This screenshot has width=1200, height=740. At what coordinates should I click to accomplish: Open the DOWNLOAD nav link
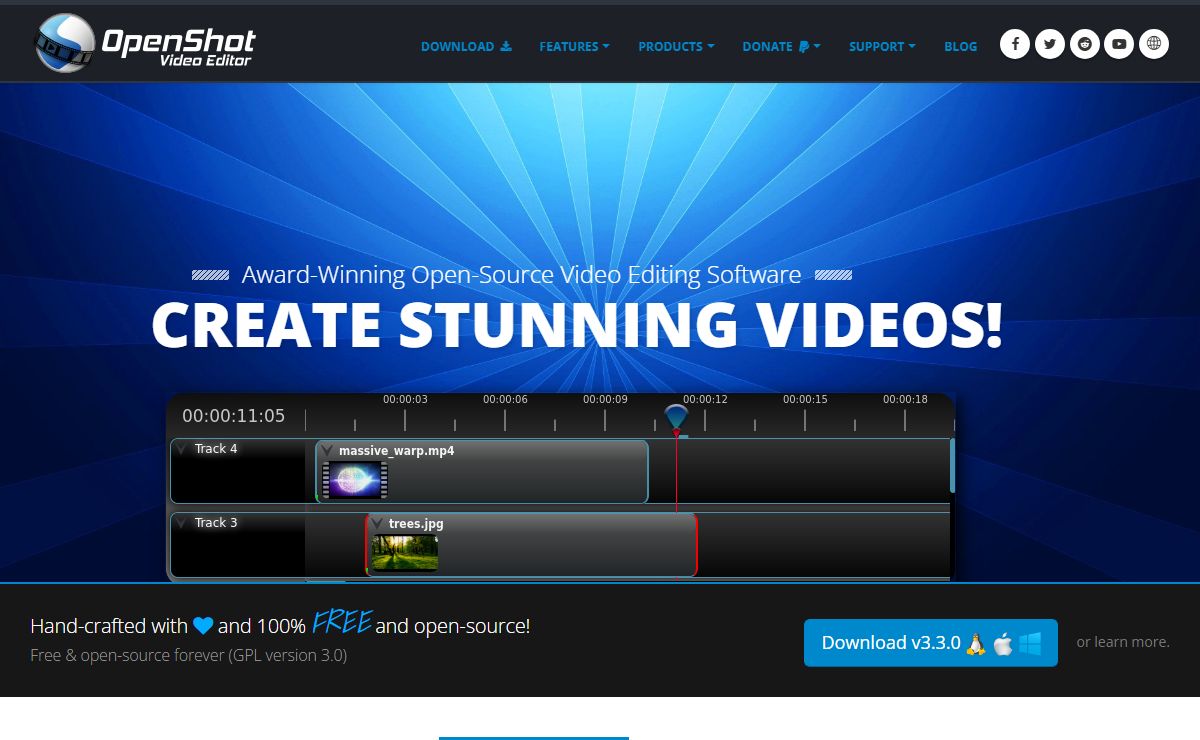point(466,46)
